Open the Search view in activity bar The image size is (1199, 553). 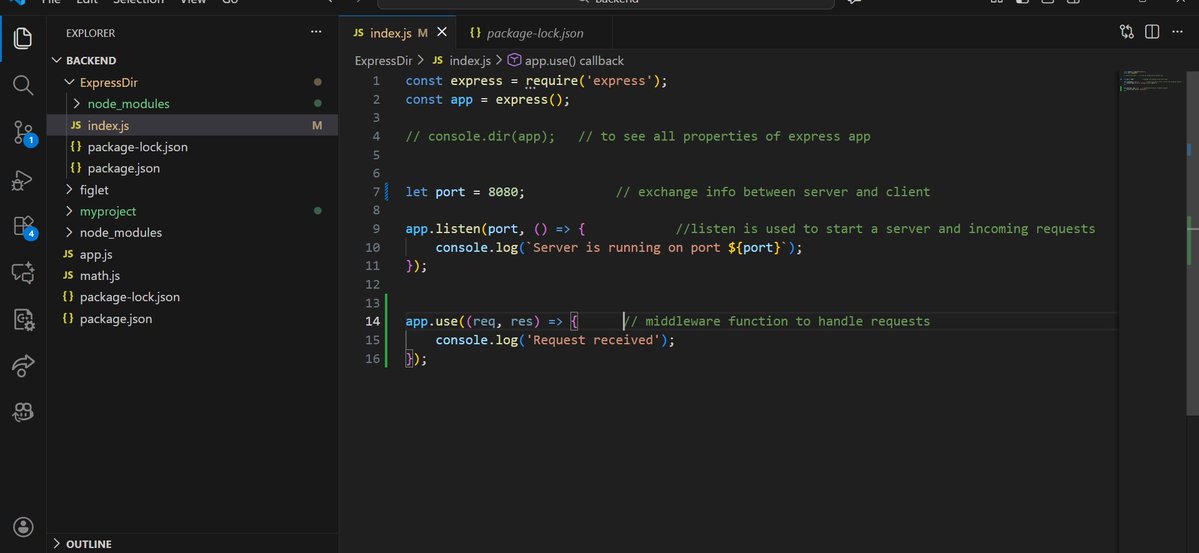click(x=23, y=85)
